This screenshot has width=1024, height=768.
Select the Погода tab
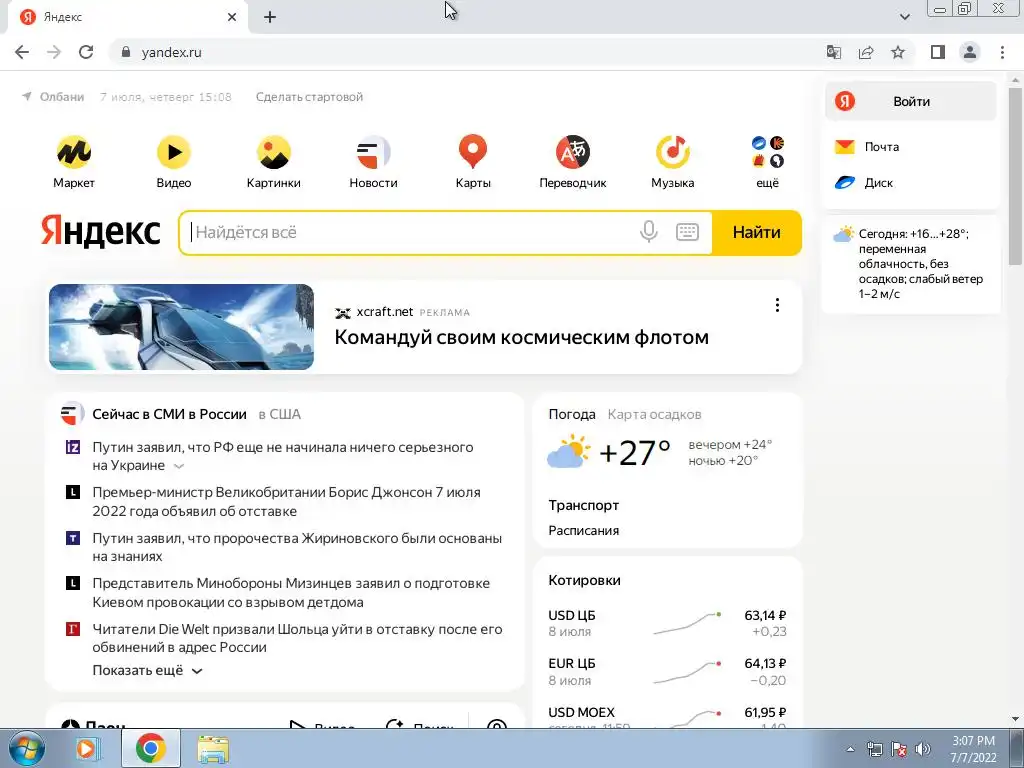[x=572, y=414]
